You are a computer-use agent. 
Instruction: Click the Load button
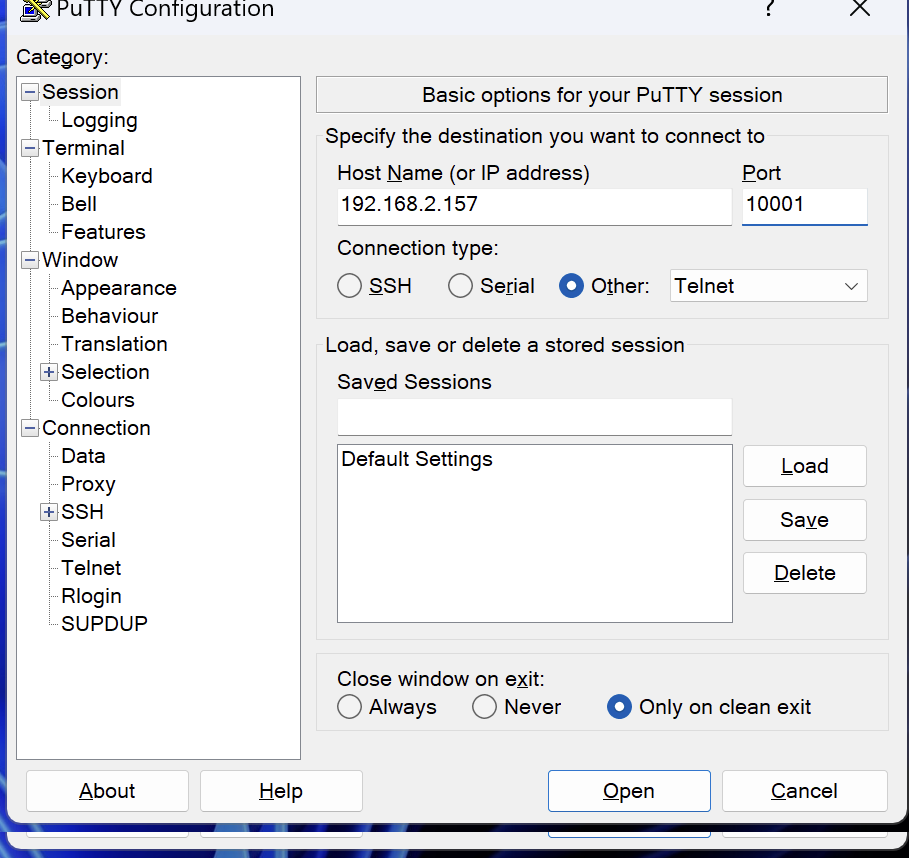(x=804, y=466)
